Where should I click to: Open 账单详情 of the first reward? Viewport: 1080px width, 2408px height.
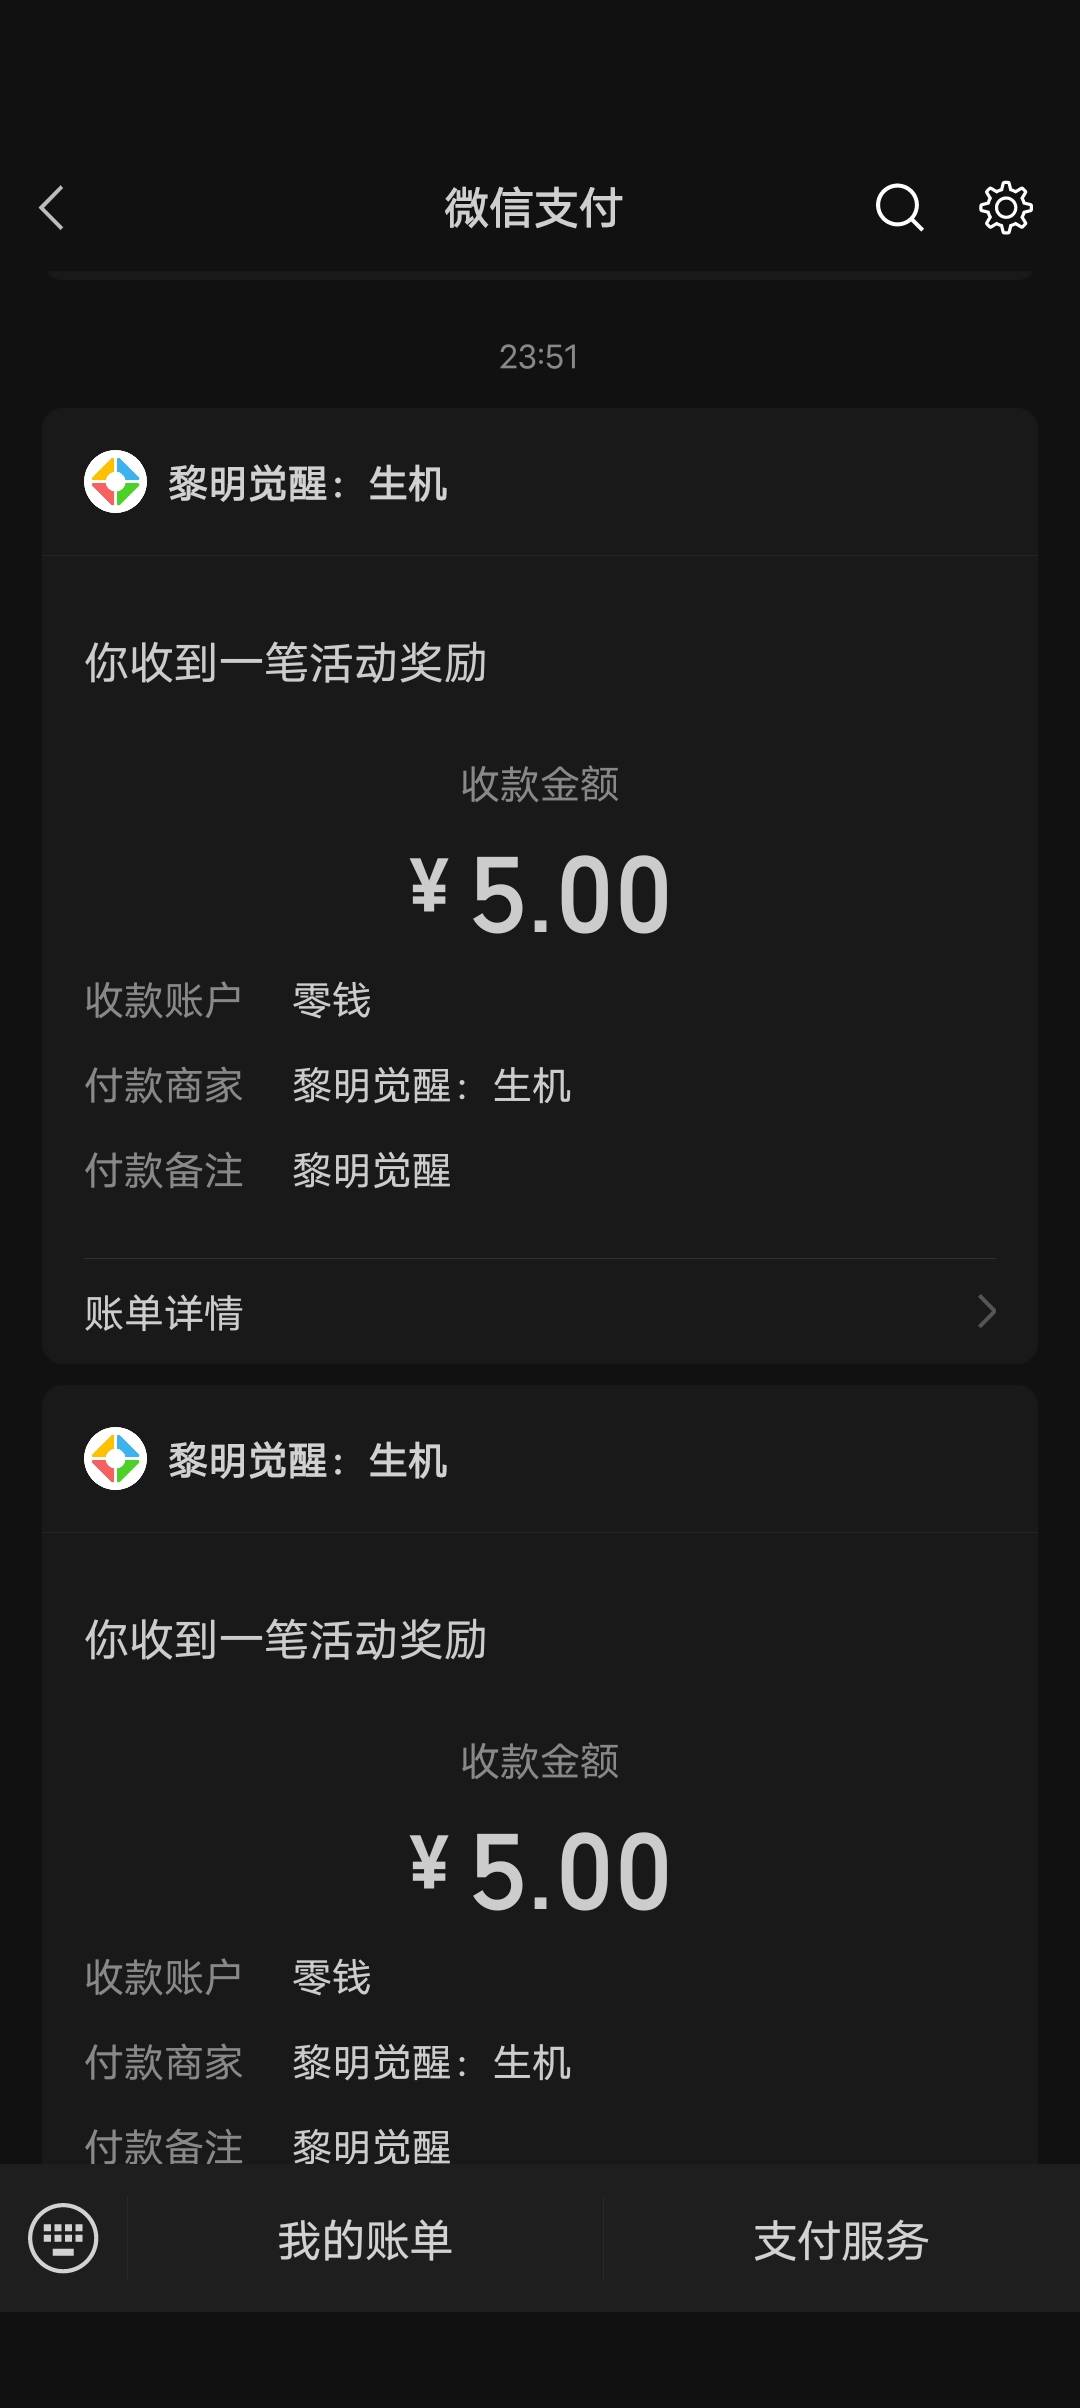(165, 1312)
